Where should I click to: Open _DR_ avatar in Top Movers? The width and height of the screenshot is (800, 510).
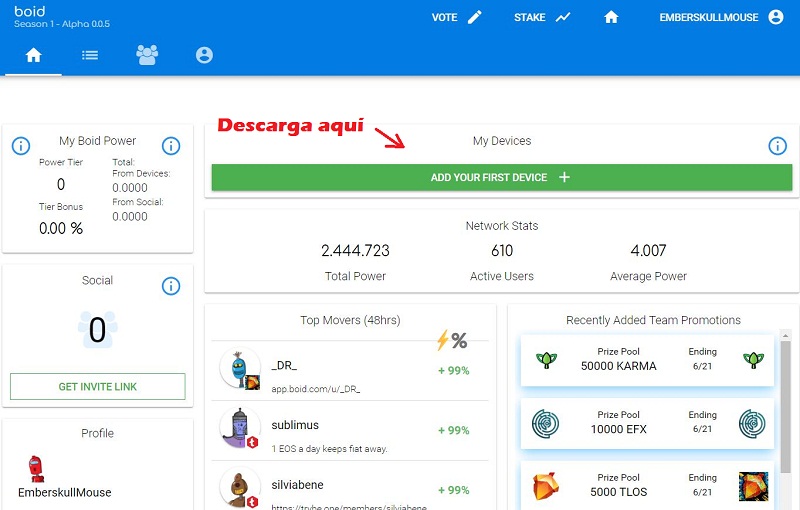pos(241,368)
